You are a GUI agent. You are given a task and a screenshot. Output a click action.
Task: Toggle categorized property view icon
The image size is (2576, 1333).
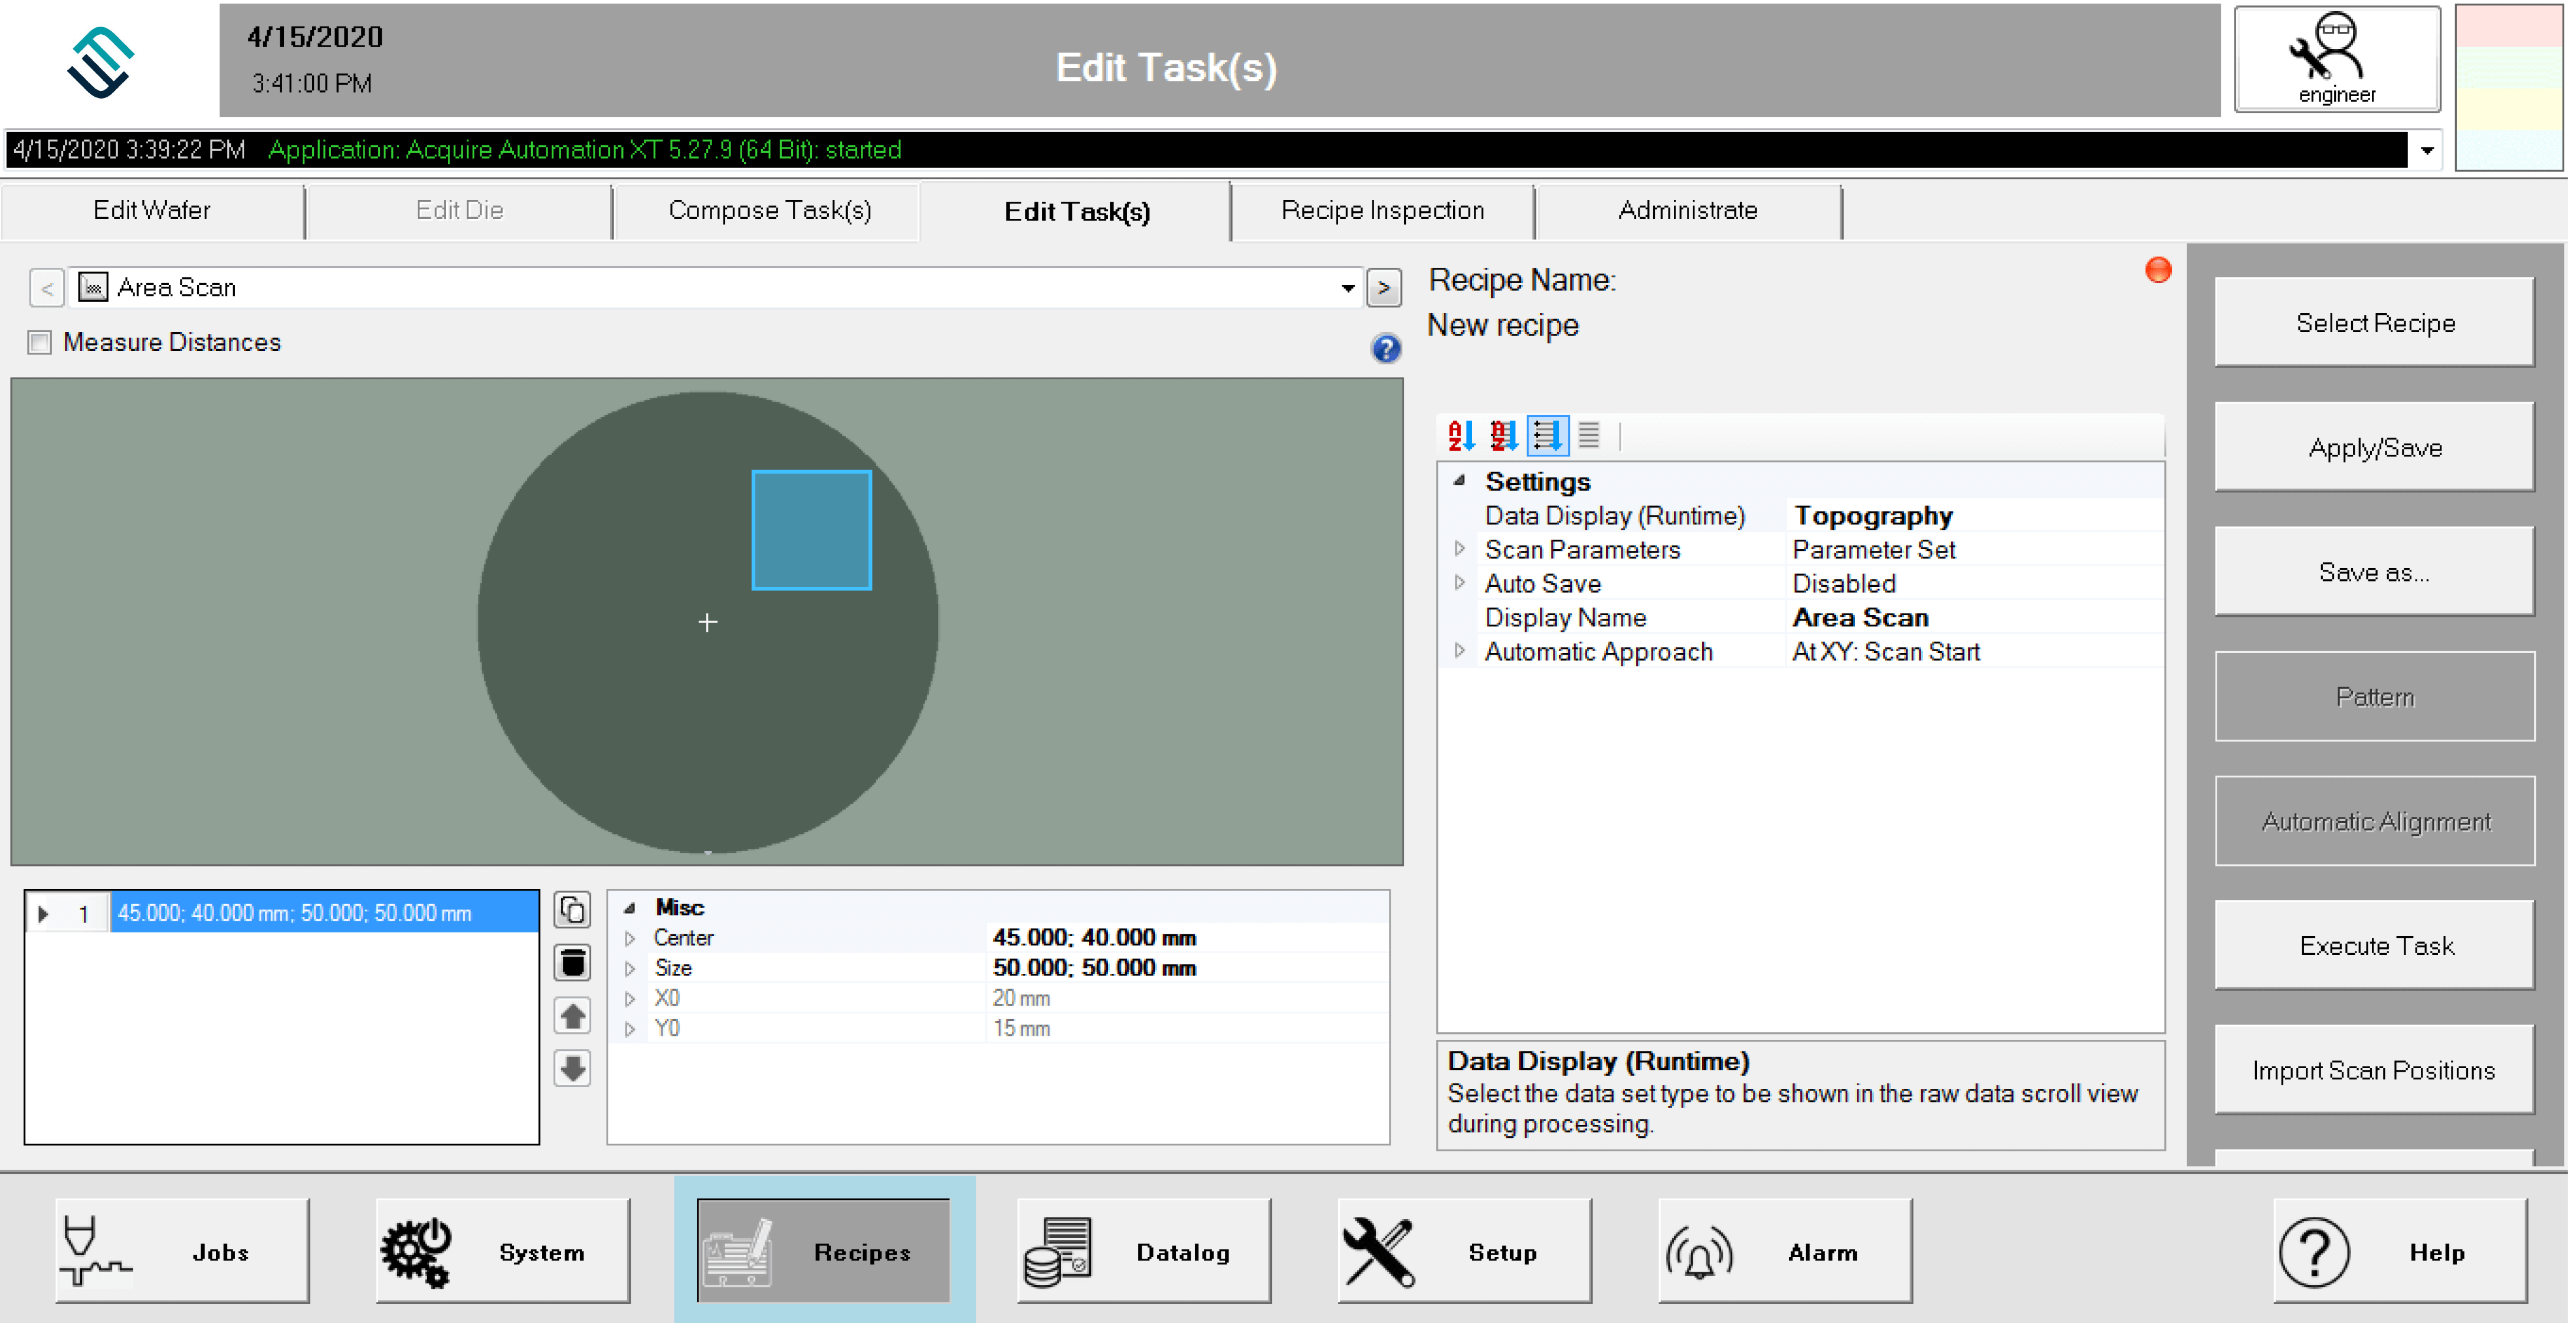[1547, 436]
